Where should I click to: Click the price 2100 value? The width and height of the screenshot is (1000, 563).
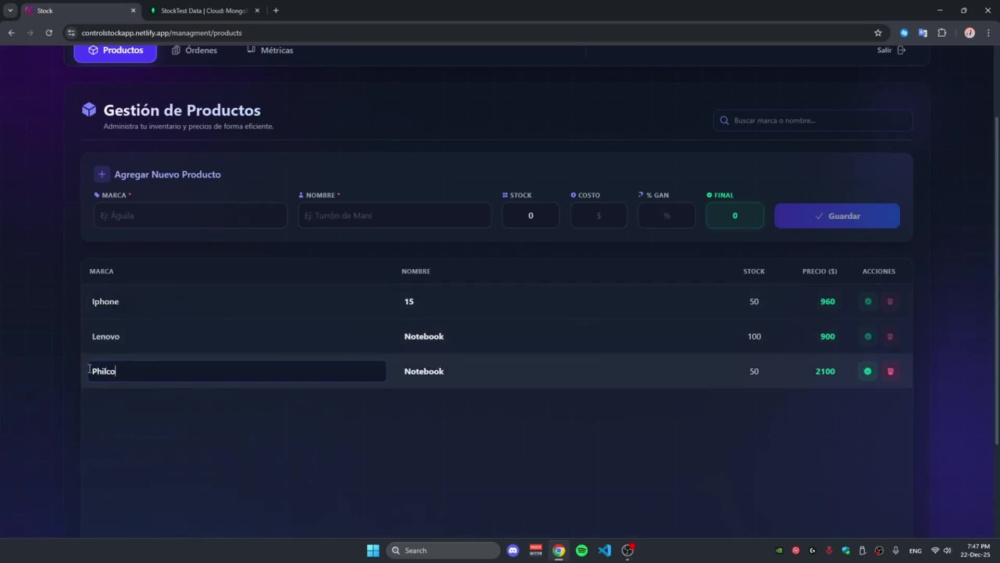(x=825, y=371)
